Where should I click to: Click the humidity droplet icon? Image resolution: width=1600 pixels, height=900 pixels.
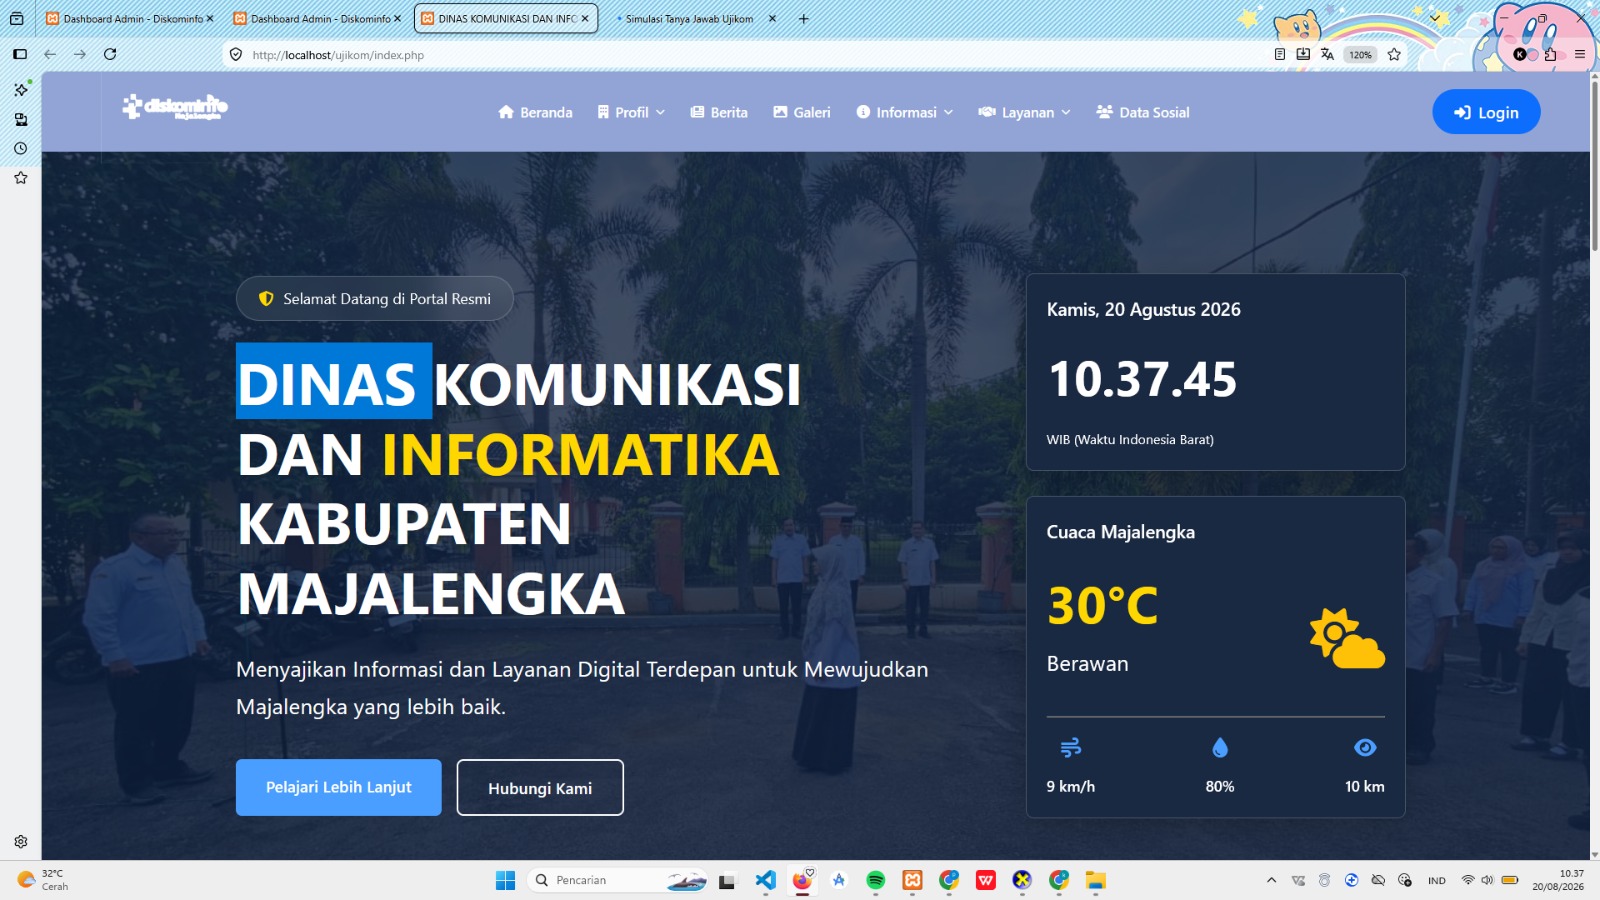(1220, 747)
